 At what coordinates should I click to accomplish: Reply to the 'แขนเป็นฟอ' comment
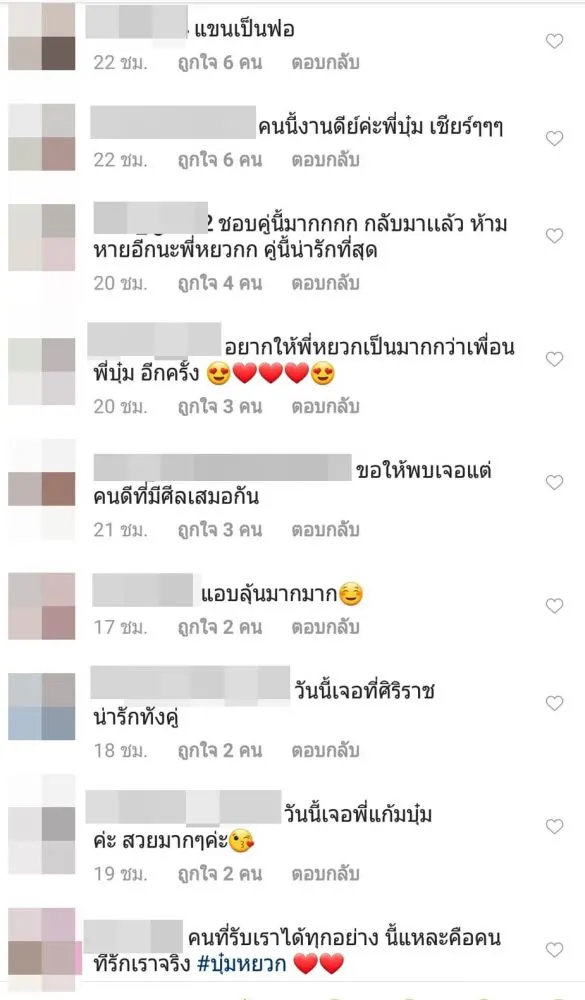coord(325,62)
